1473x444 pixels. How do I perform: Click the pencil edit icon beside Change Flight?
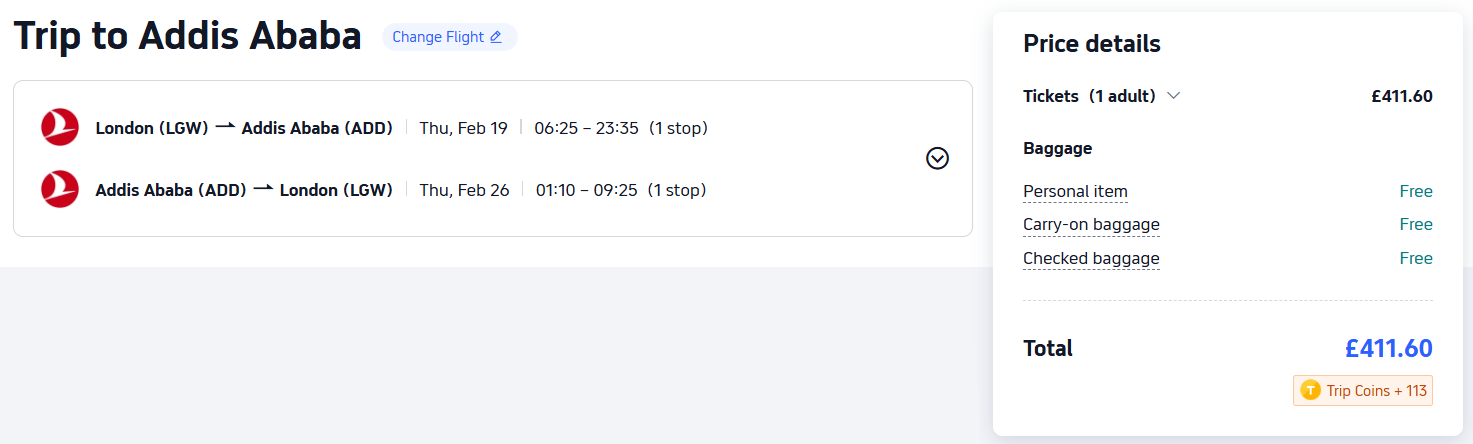tap(496, 37)
